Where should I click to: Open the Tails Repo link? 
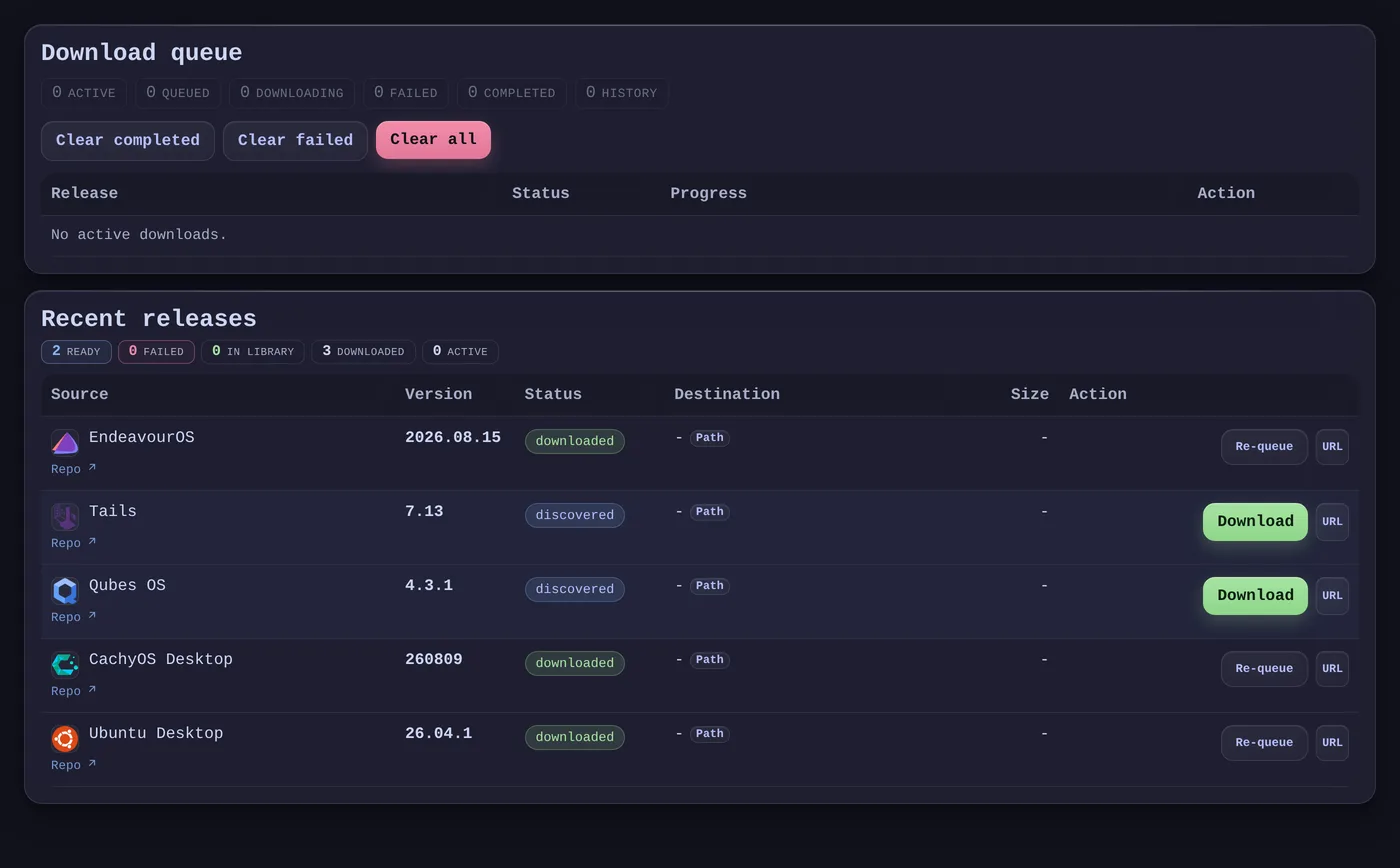(74, 543)
